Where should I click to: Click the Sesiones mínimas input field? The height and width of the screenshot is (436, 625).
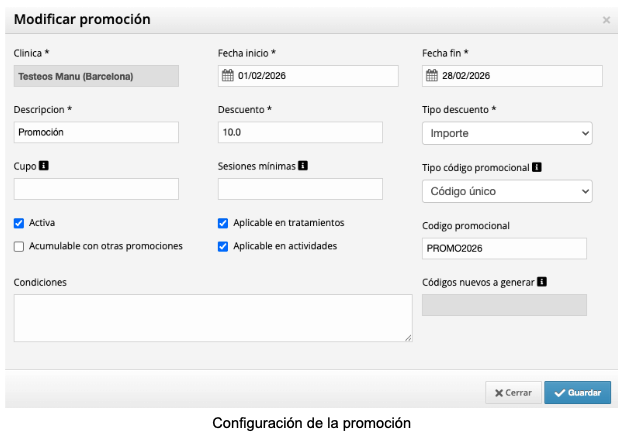[300, 189]
